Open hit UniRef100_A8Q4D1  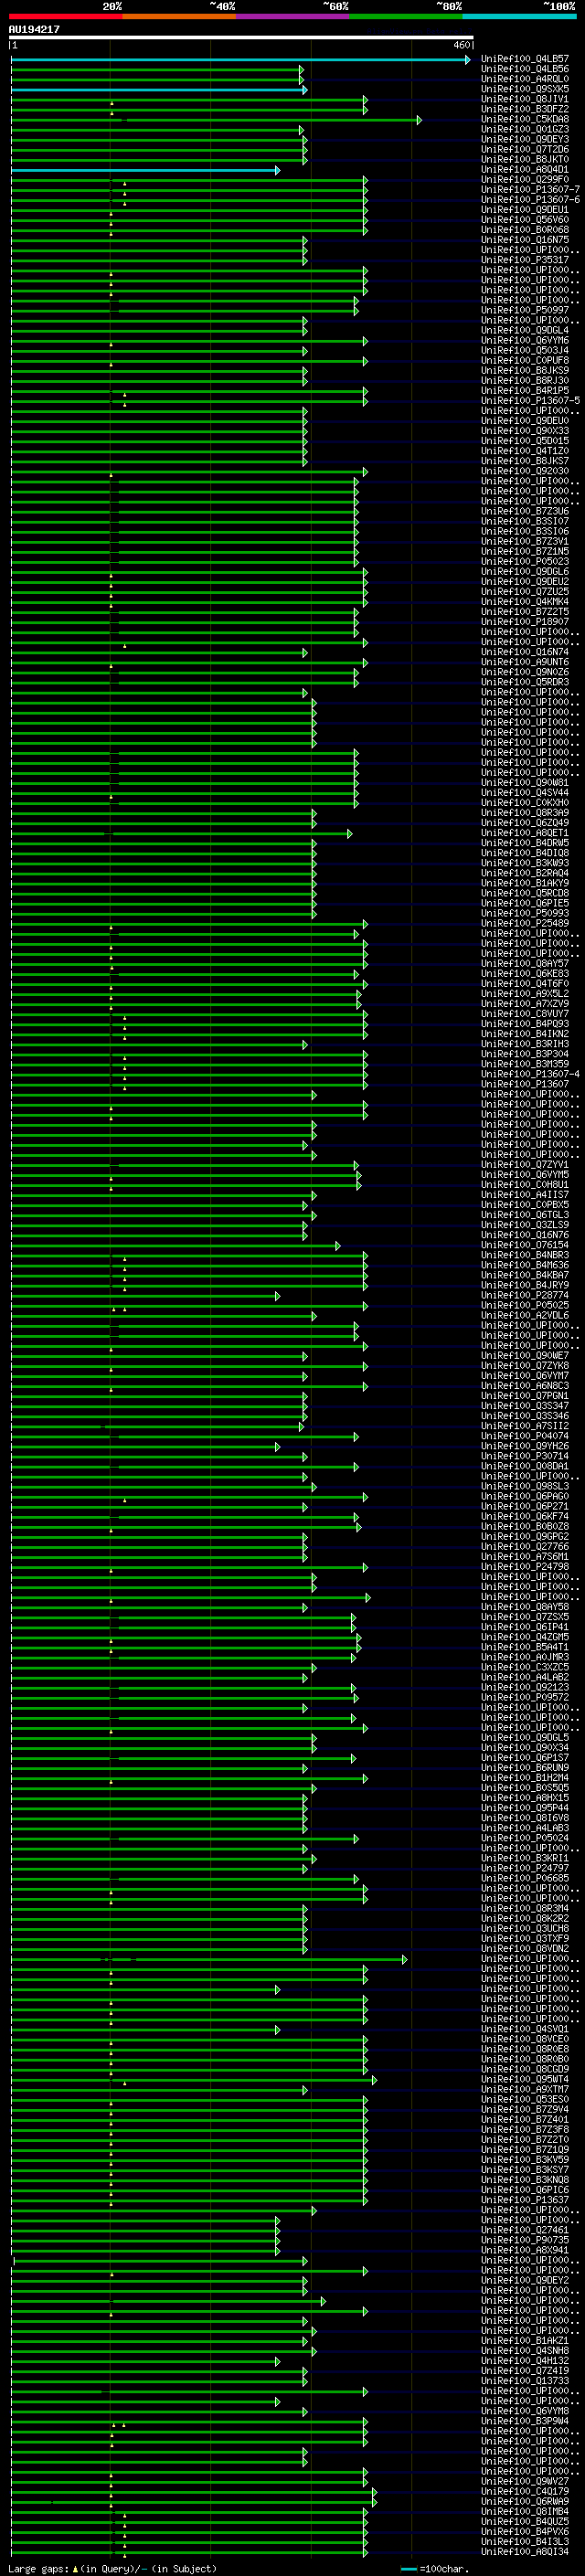click(525, 170)
